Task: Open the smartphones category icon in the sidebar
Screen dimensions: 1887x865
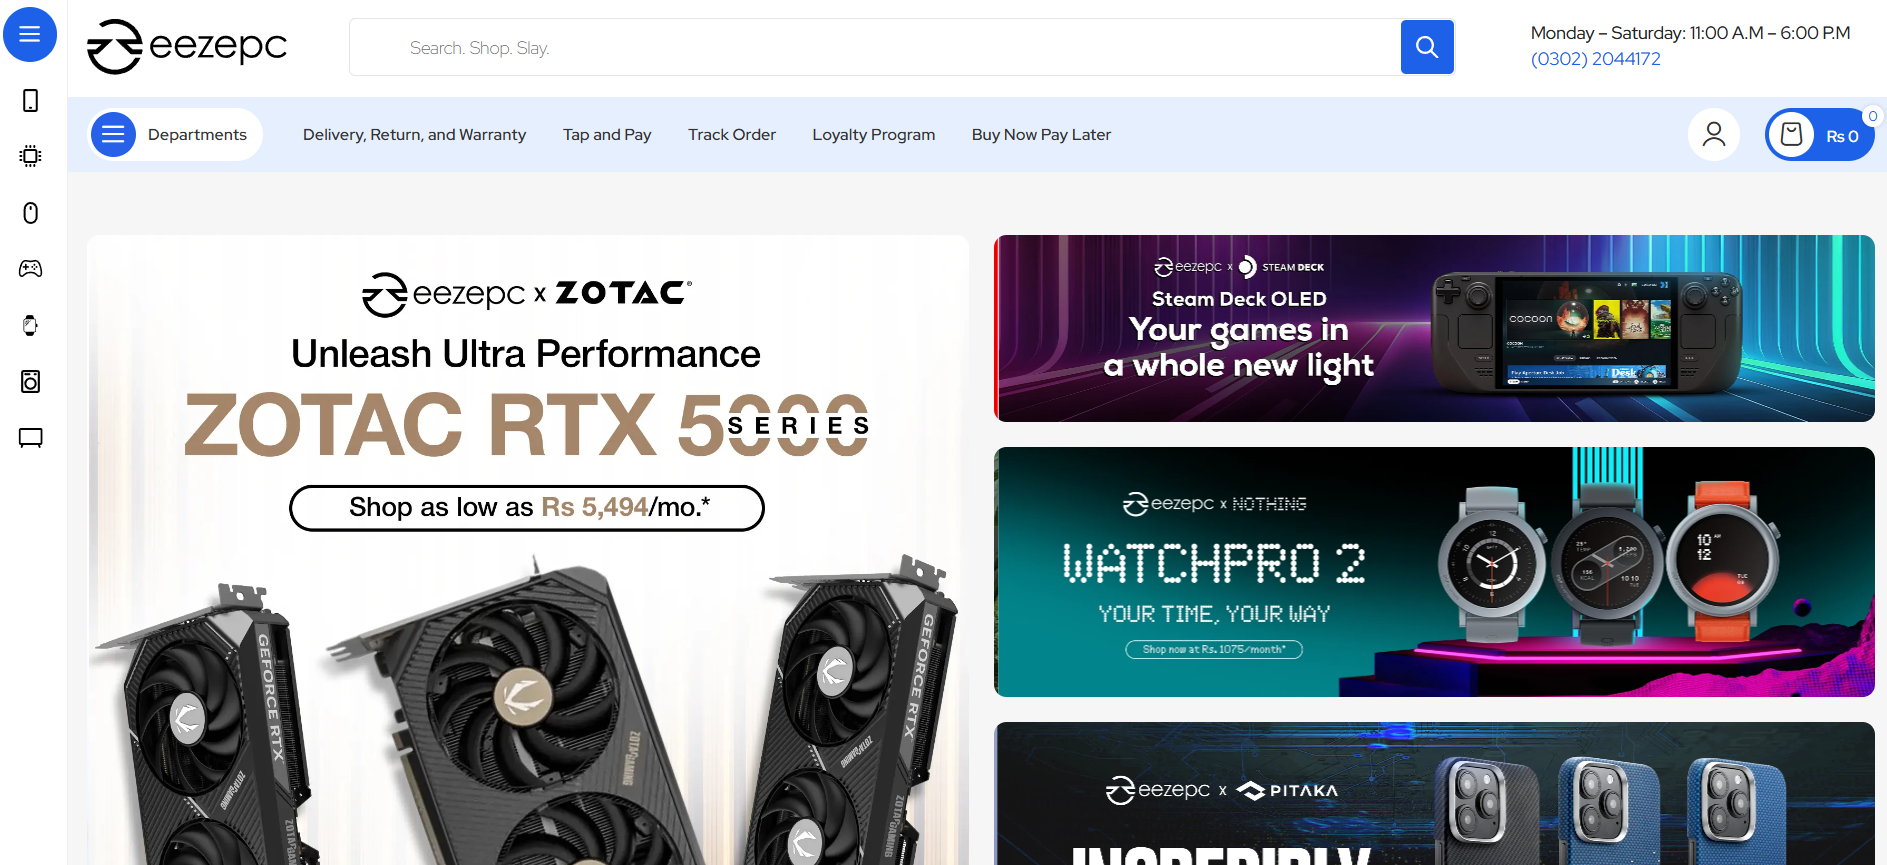Action: (31, 100)
